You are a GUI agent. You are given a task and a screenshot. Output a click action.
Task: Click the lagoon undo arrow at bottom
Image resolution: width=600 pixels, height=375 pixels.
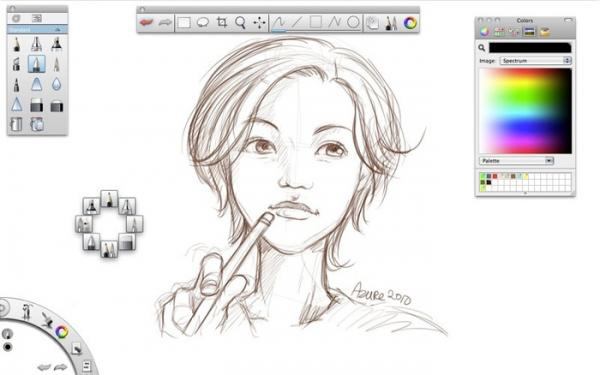pyautogui.click(x=44, y=368)
